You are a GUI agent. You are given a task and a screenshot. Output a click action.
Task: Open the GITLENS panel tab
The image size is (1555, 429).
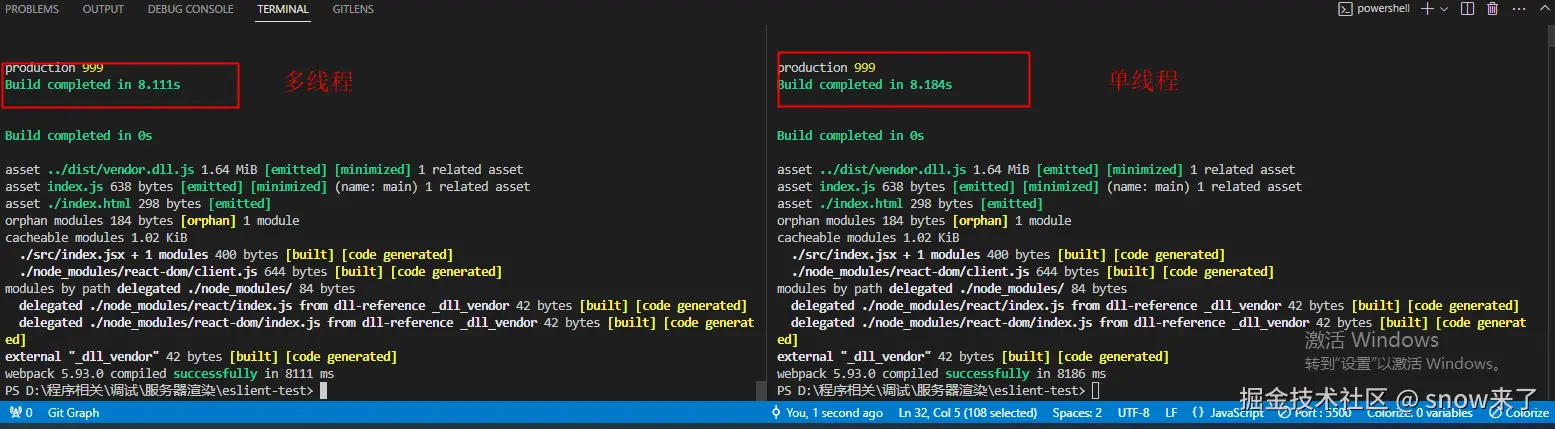click(353, 9)
